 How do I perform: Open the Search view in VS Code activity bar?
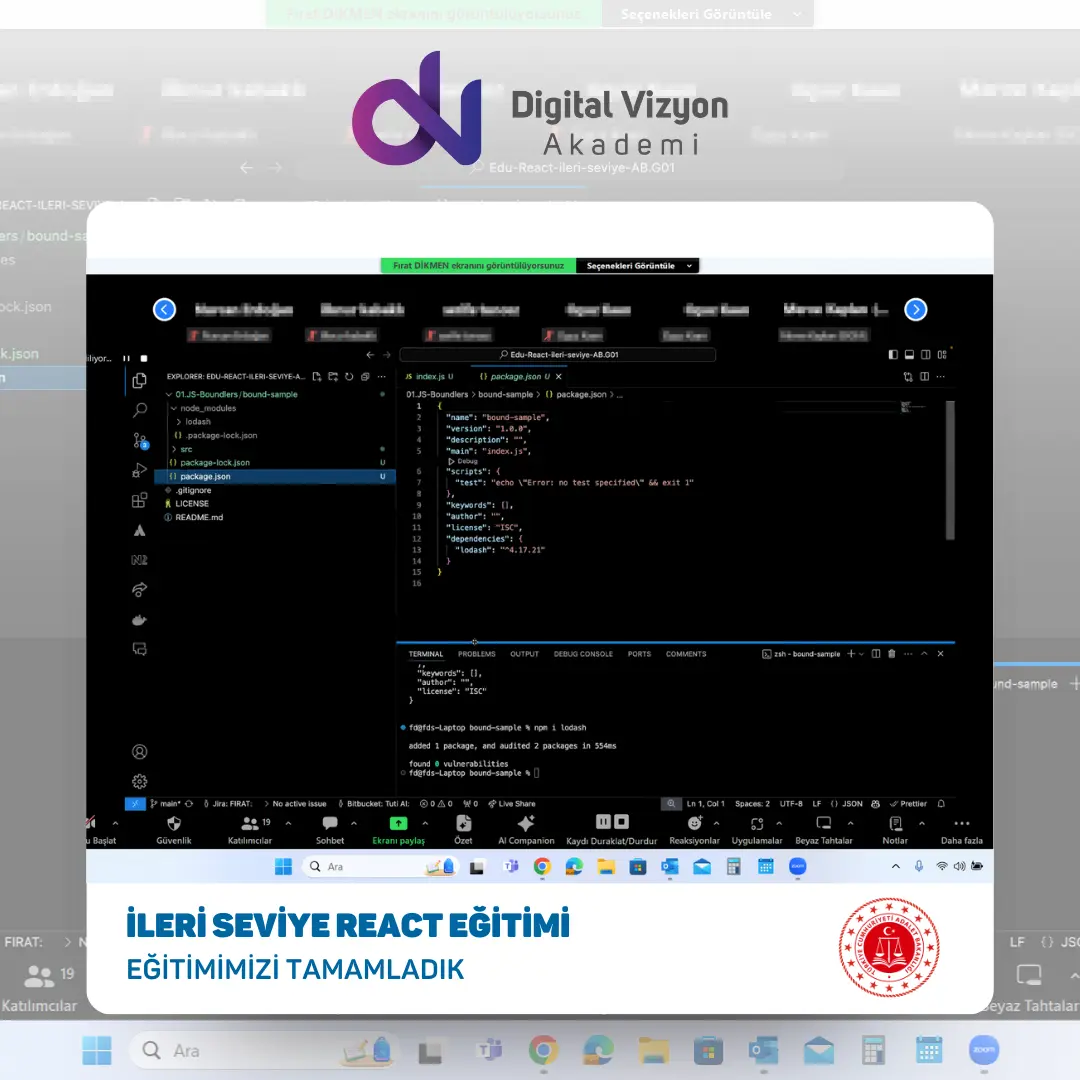[x=140, y=411]
